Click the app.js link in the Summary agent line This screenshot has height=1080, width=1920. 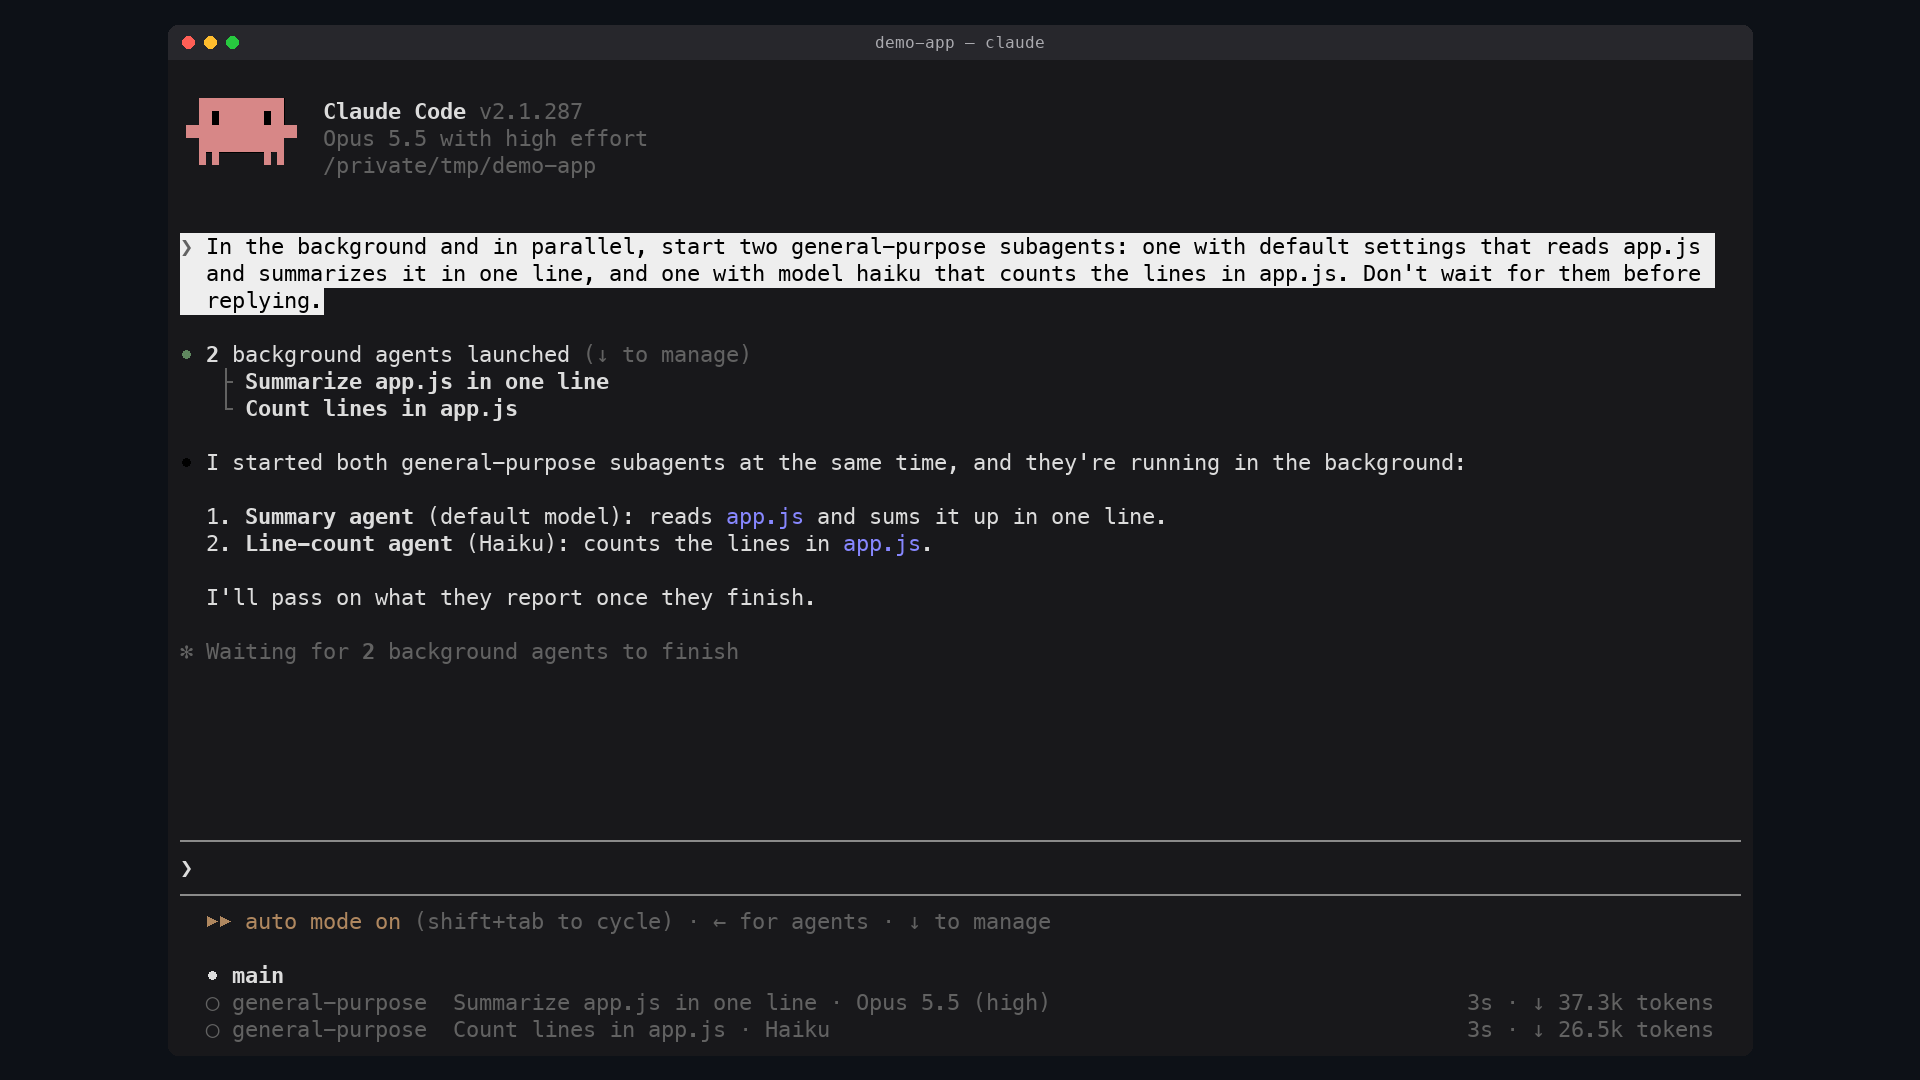tap(765, 517)
